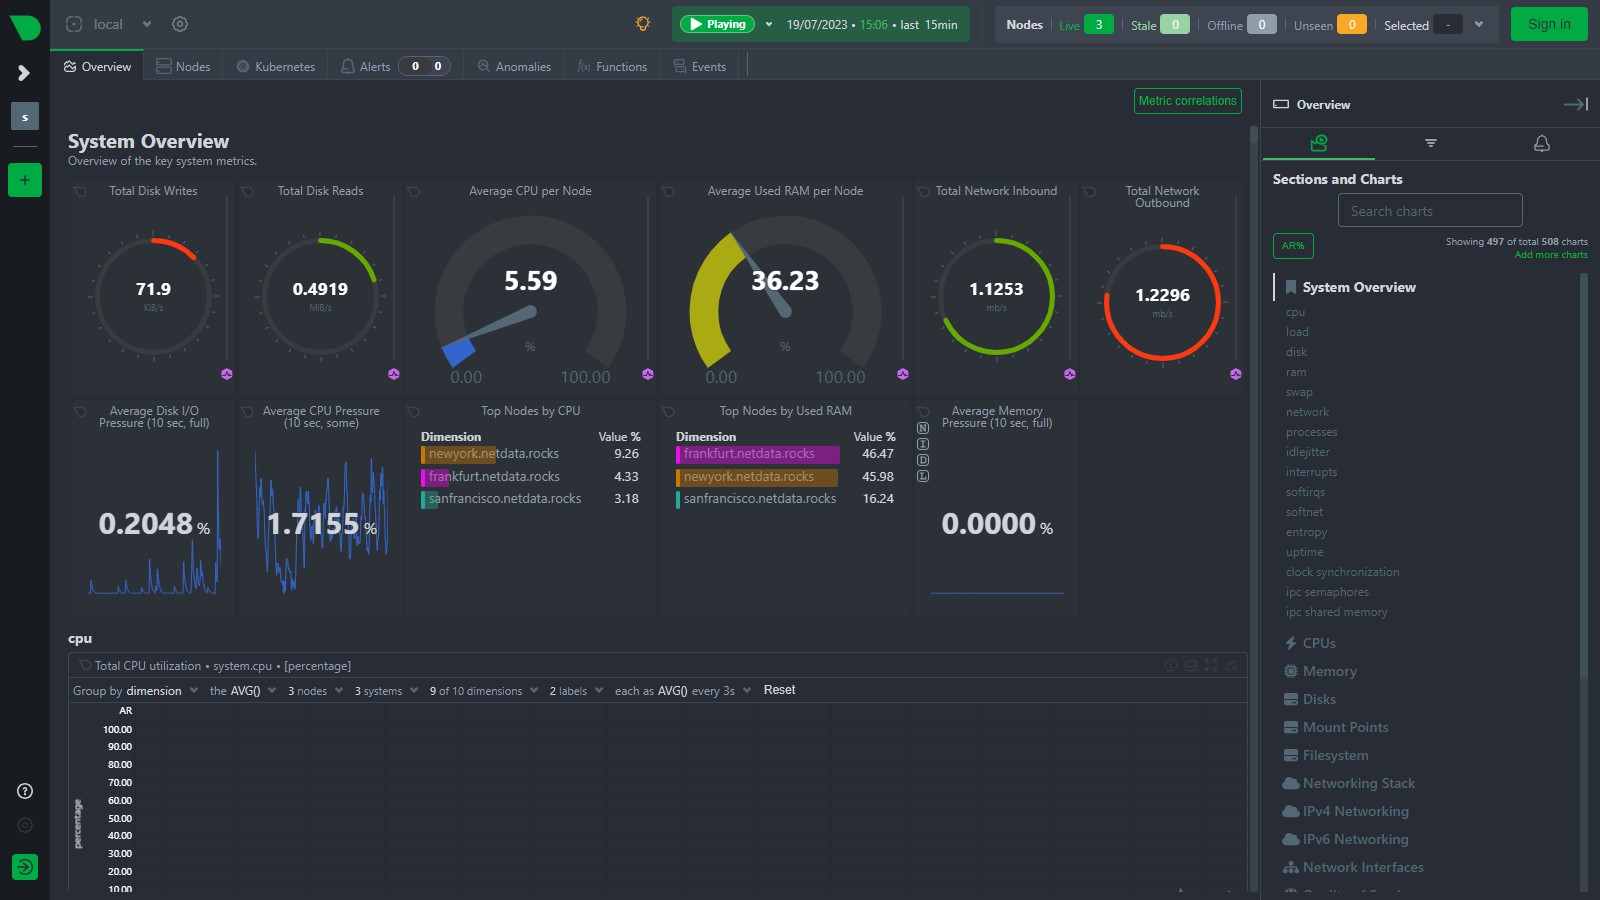1600x900 pixels.
Task: Click the orange lightbulb icon
Action: [x=643, y=24]
